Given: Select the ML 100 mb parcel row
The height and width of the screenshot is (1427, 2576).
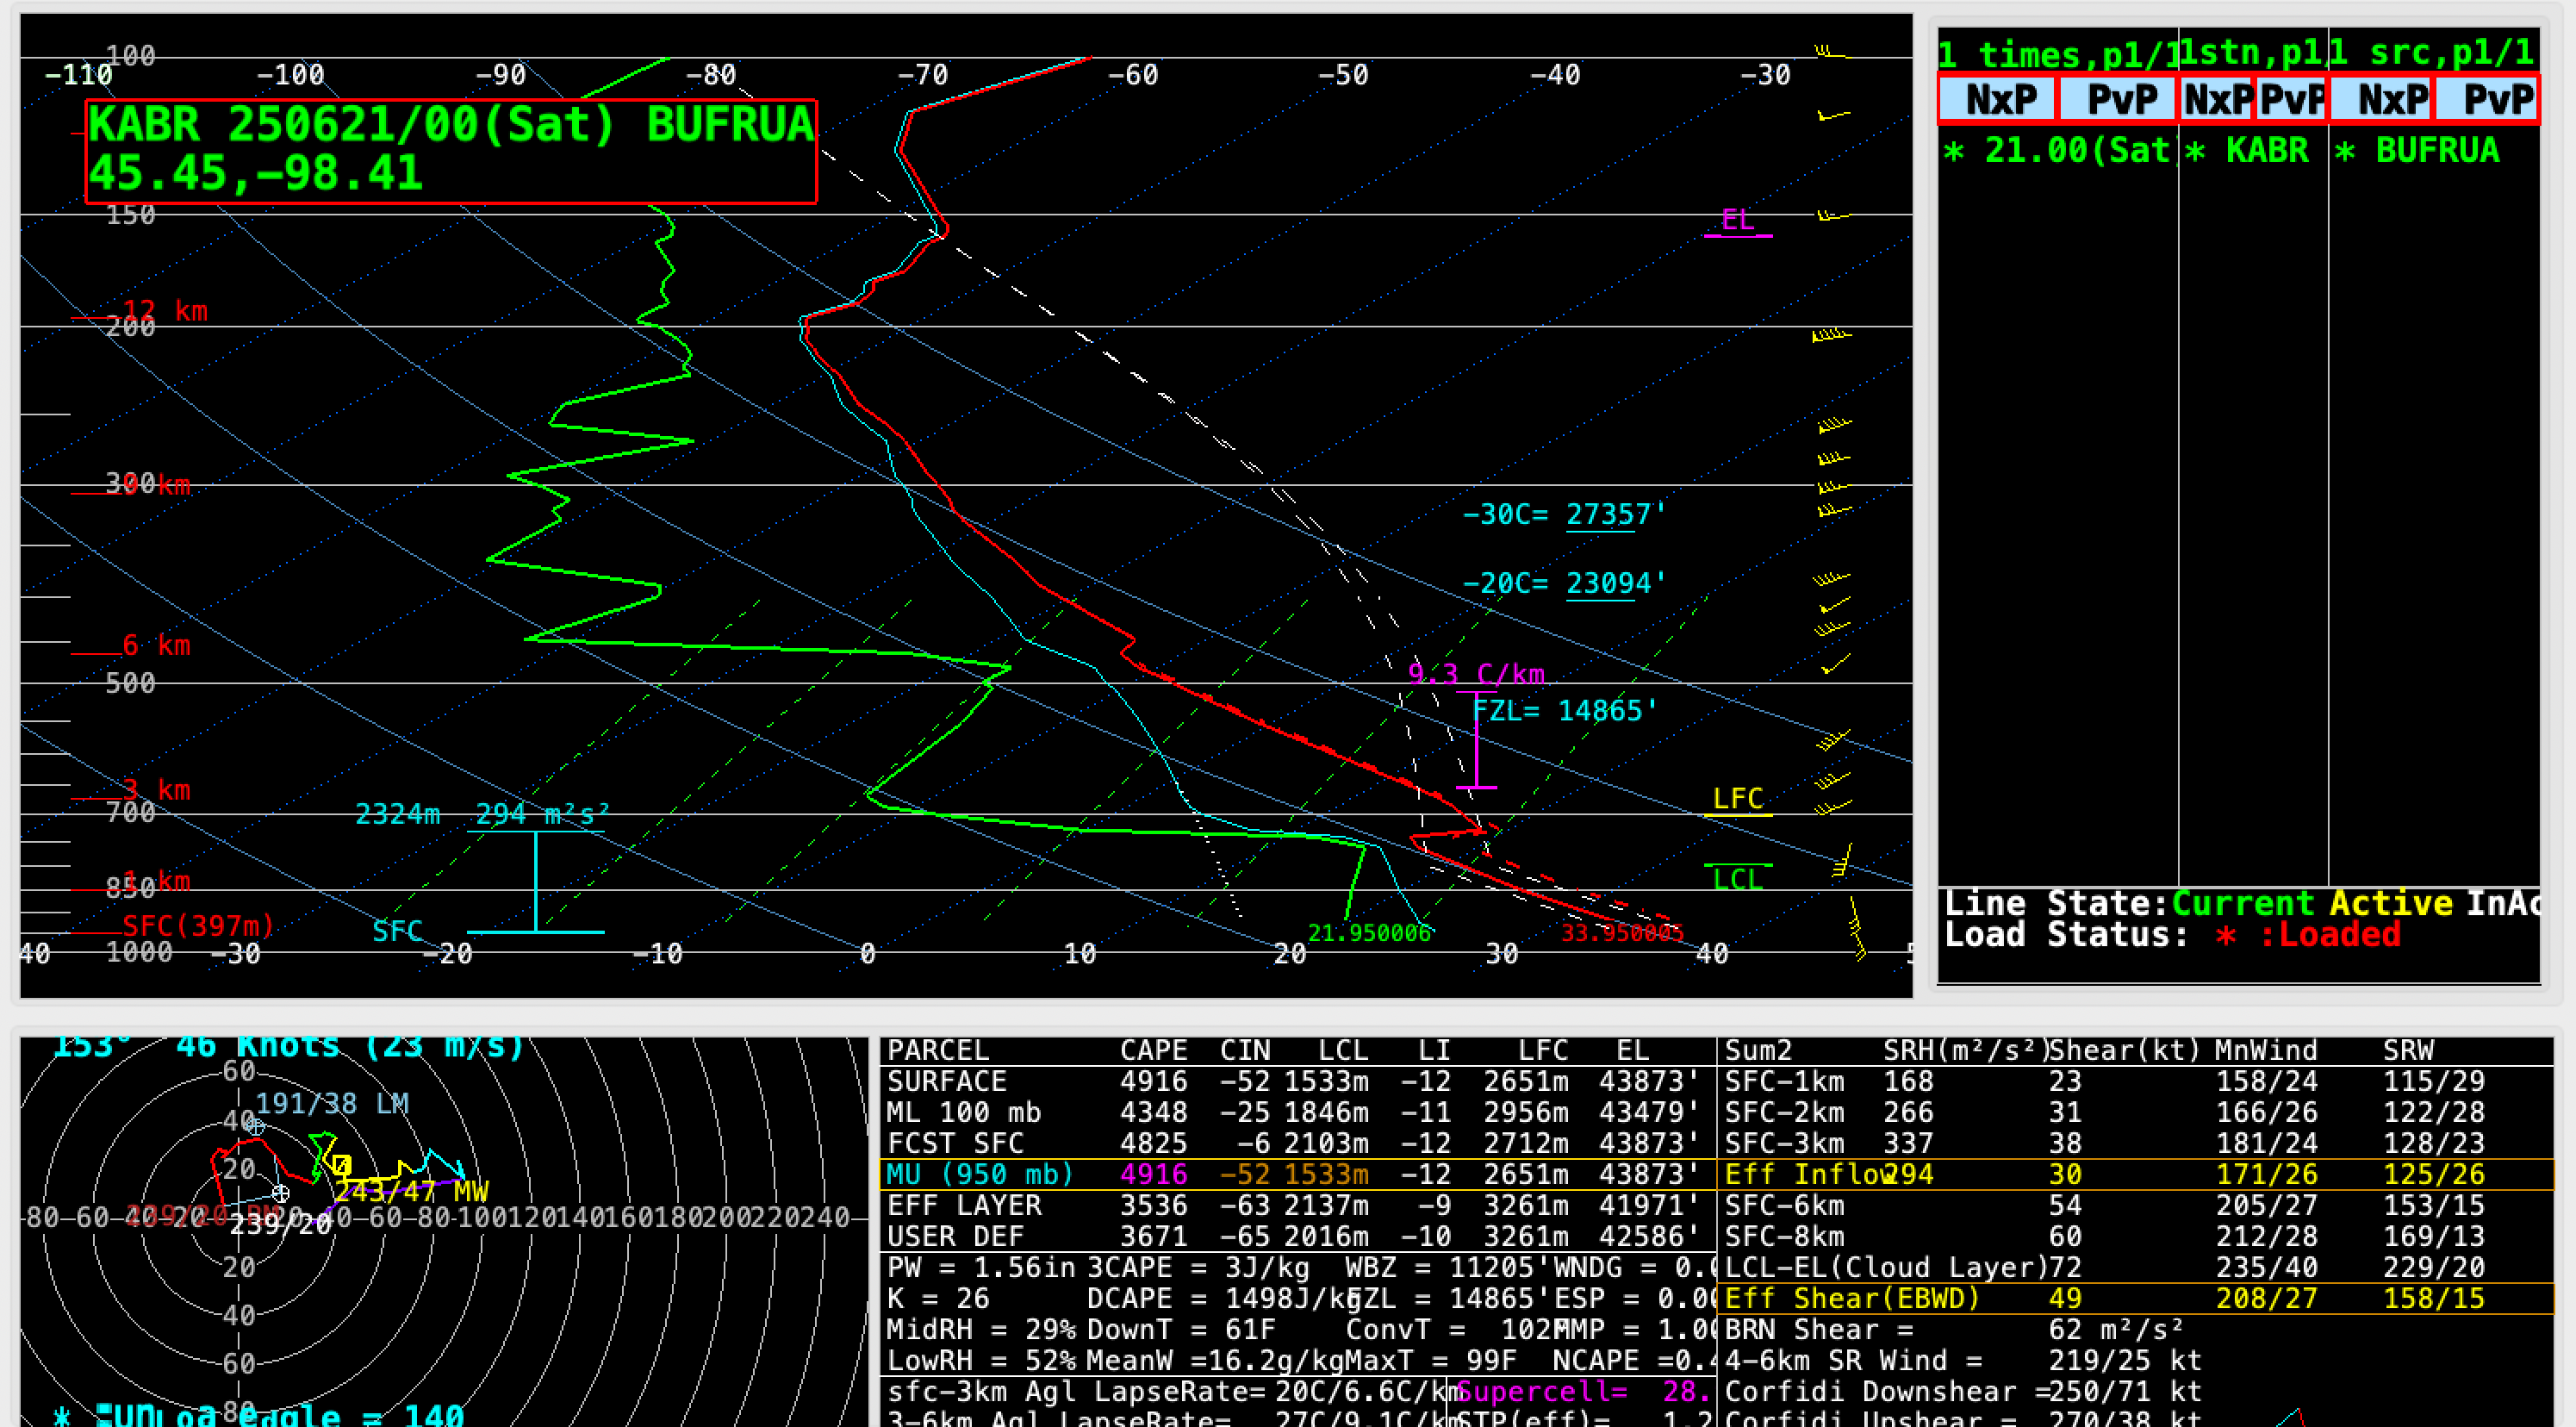Looking at the screenshot, I should click(1297, 1112).
